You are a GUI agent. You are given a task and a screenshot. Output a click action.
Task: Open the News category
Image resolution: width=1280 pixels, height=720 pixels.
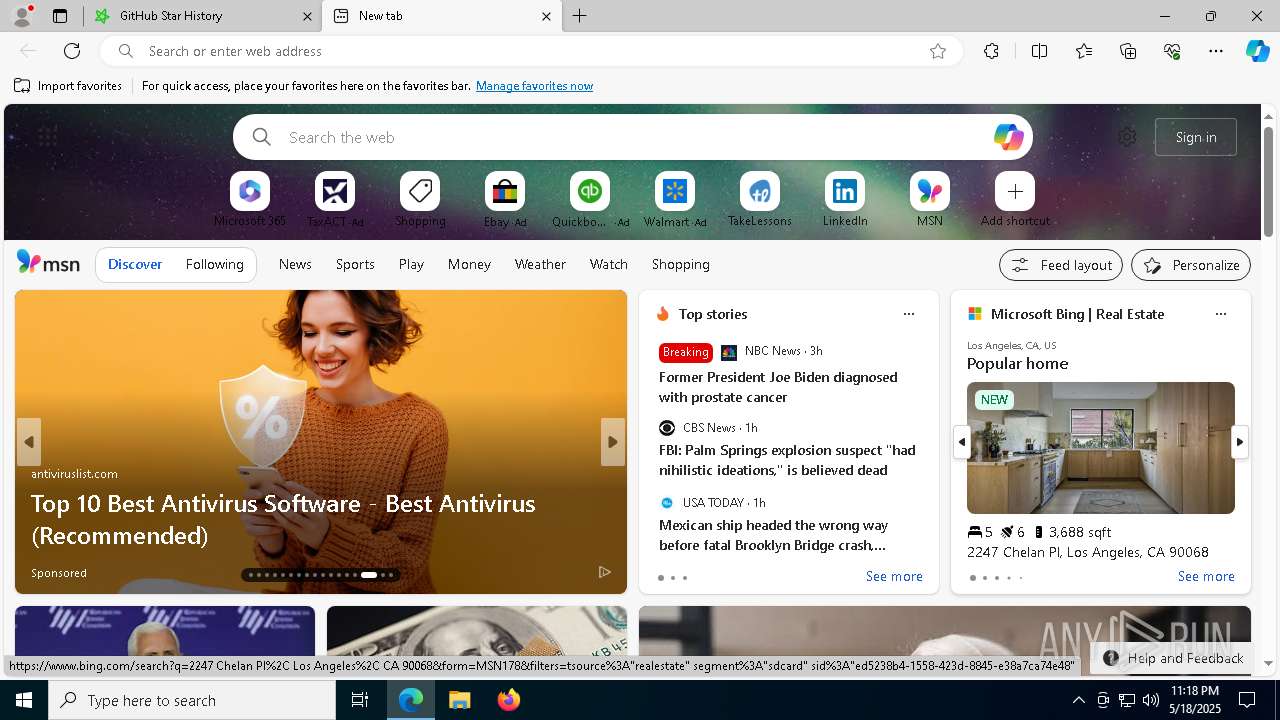[295, 264]
